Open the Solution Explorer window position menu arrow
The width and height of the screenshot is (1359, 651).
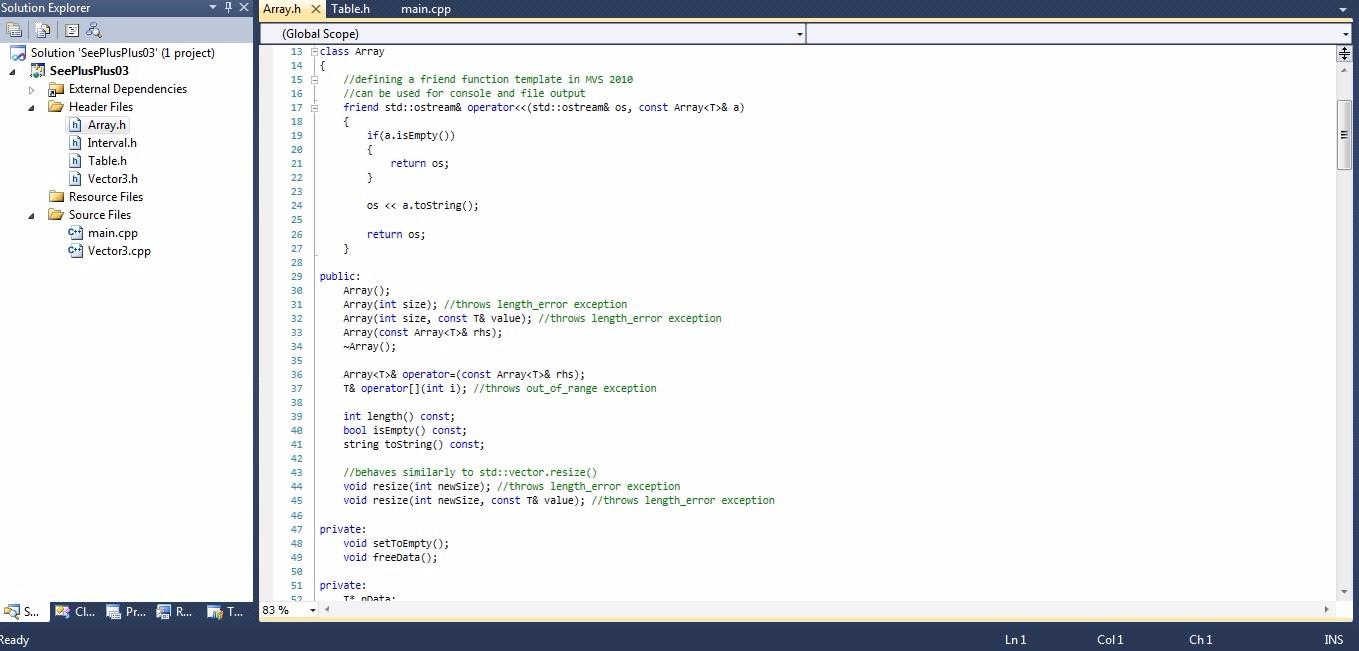(x=213, y=7)
